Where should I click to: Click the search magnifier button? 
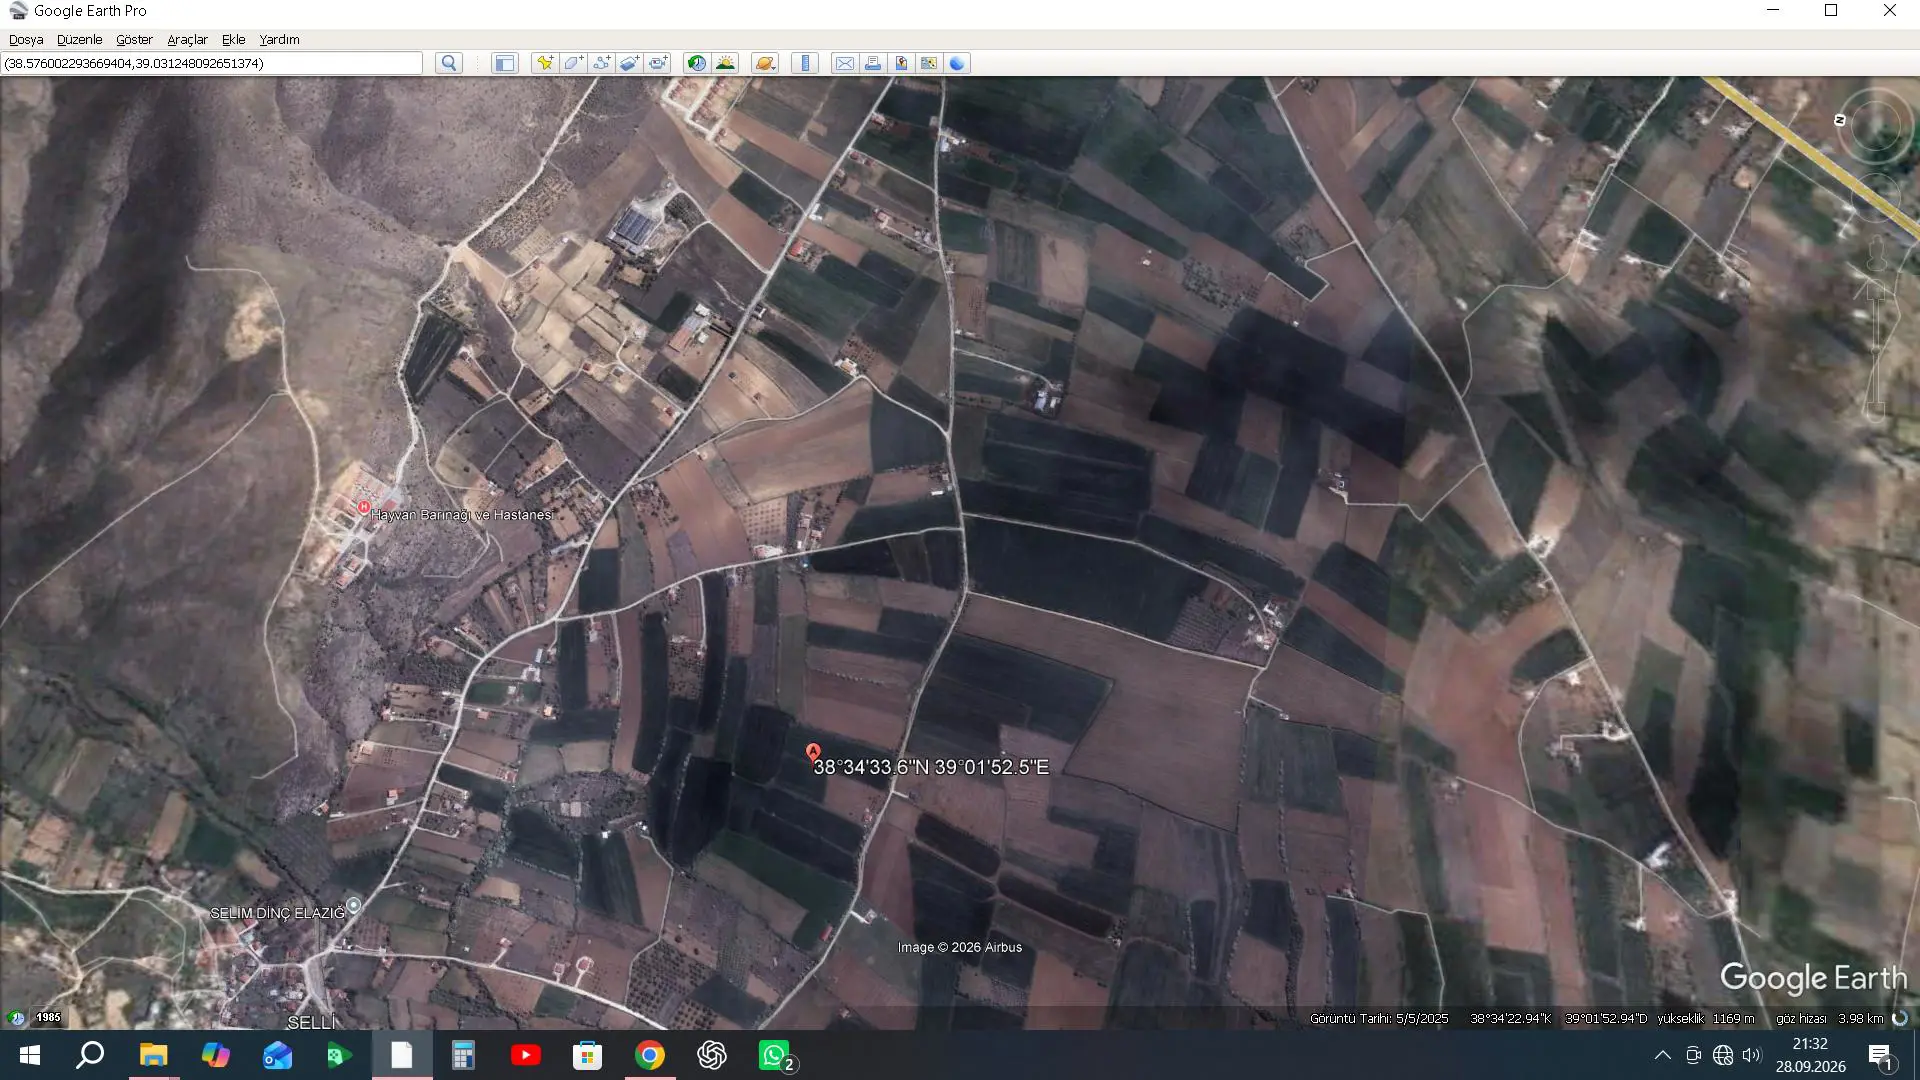(449, 63)
